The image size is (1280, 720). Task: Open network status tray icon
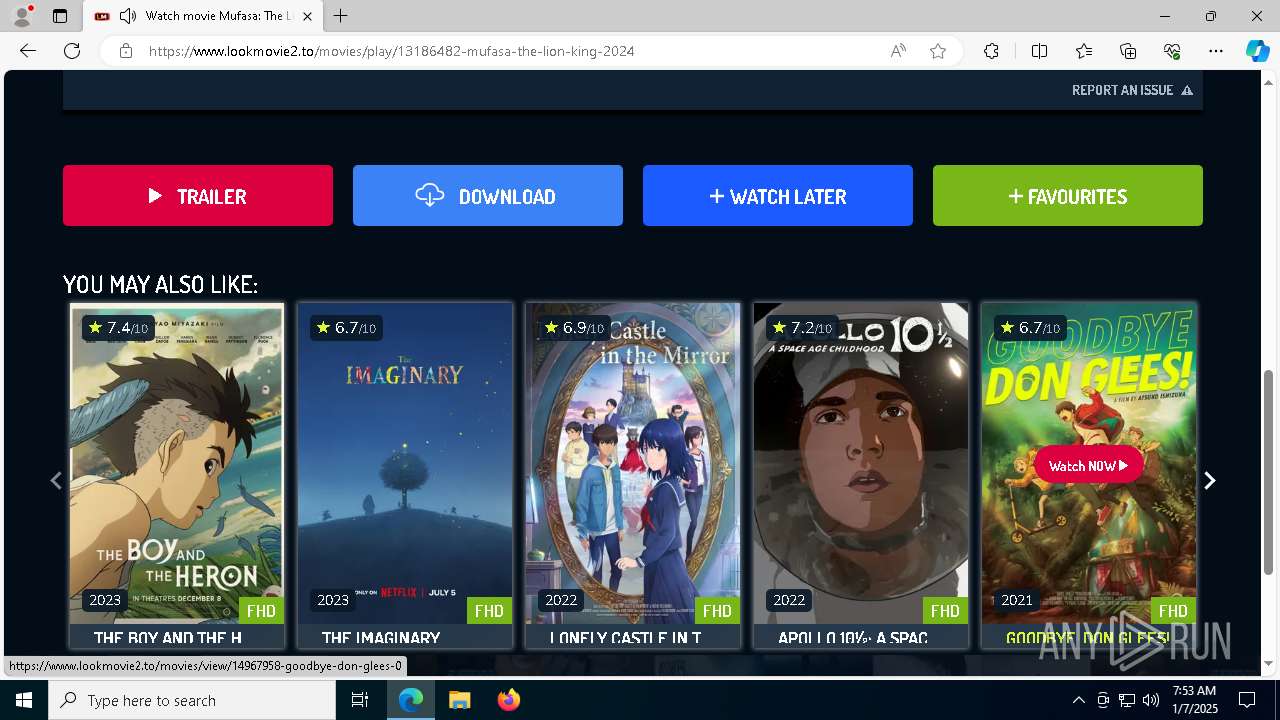[1126, 700]
